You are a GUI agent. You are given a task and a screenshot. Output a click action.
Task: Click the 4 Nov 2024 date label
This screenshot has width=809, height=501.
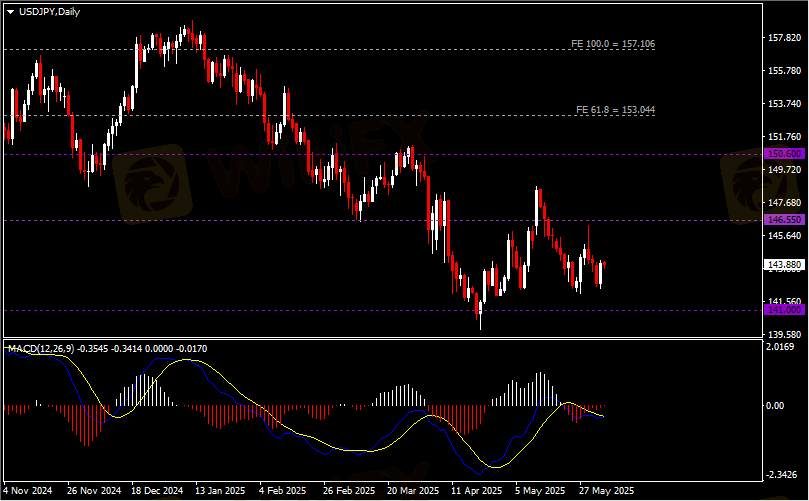(28, 490)
